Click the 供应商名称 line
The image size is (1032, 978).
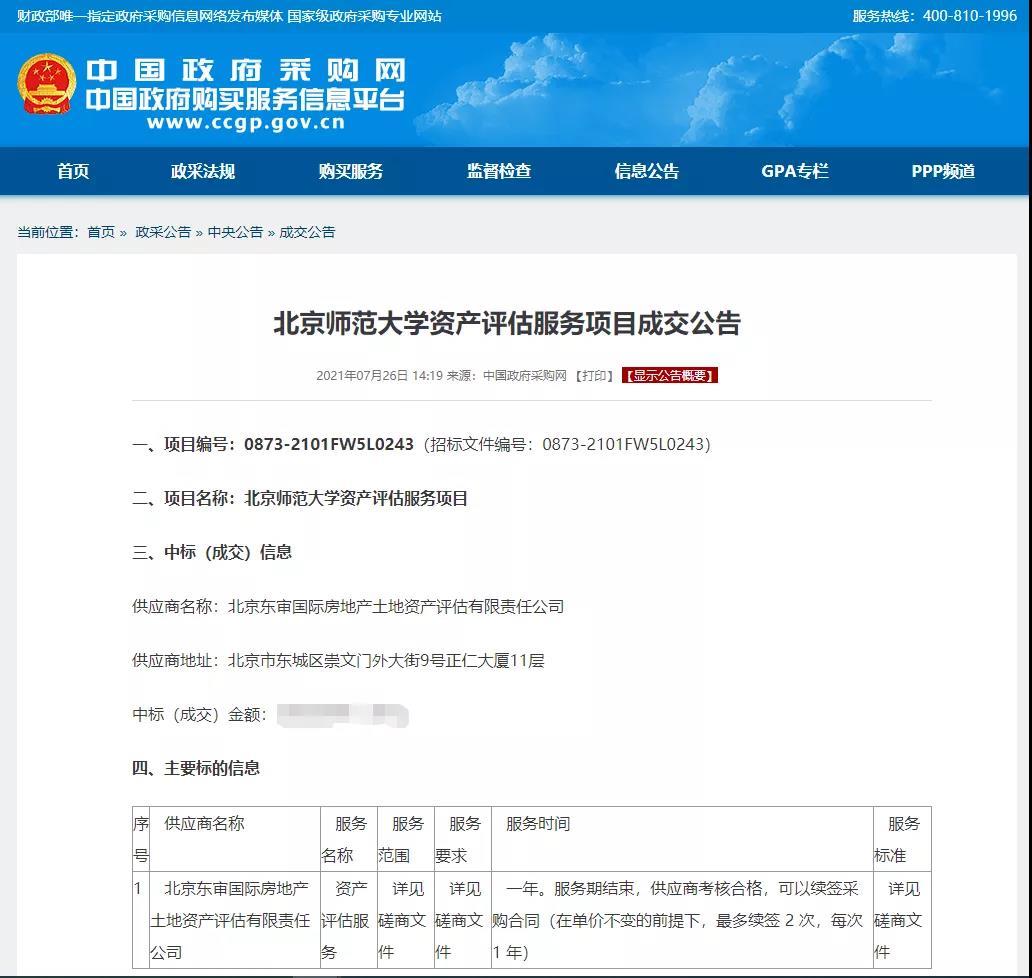[348, 606]
